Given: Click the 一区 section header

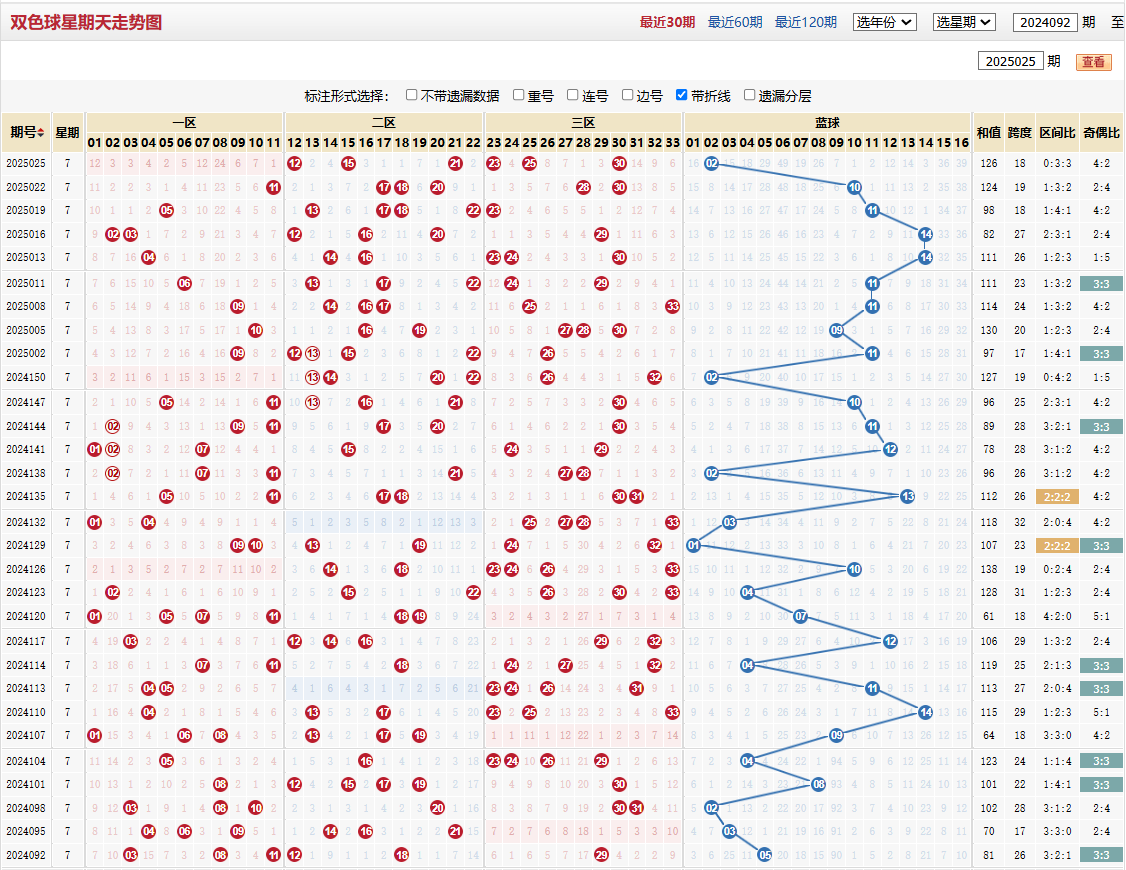Looking at the screenshot, I should point(184,123).
